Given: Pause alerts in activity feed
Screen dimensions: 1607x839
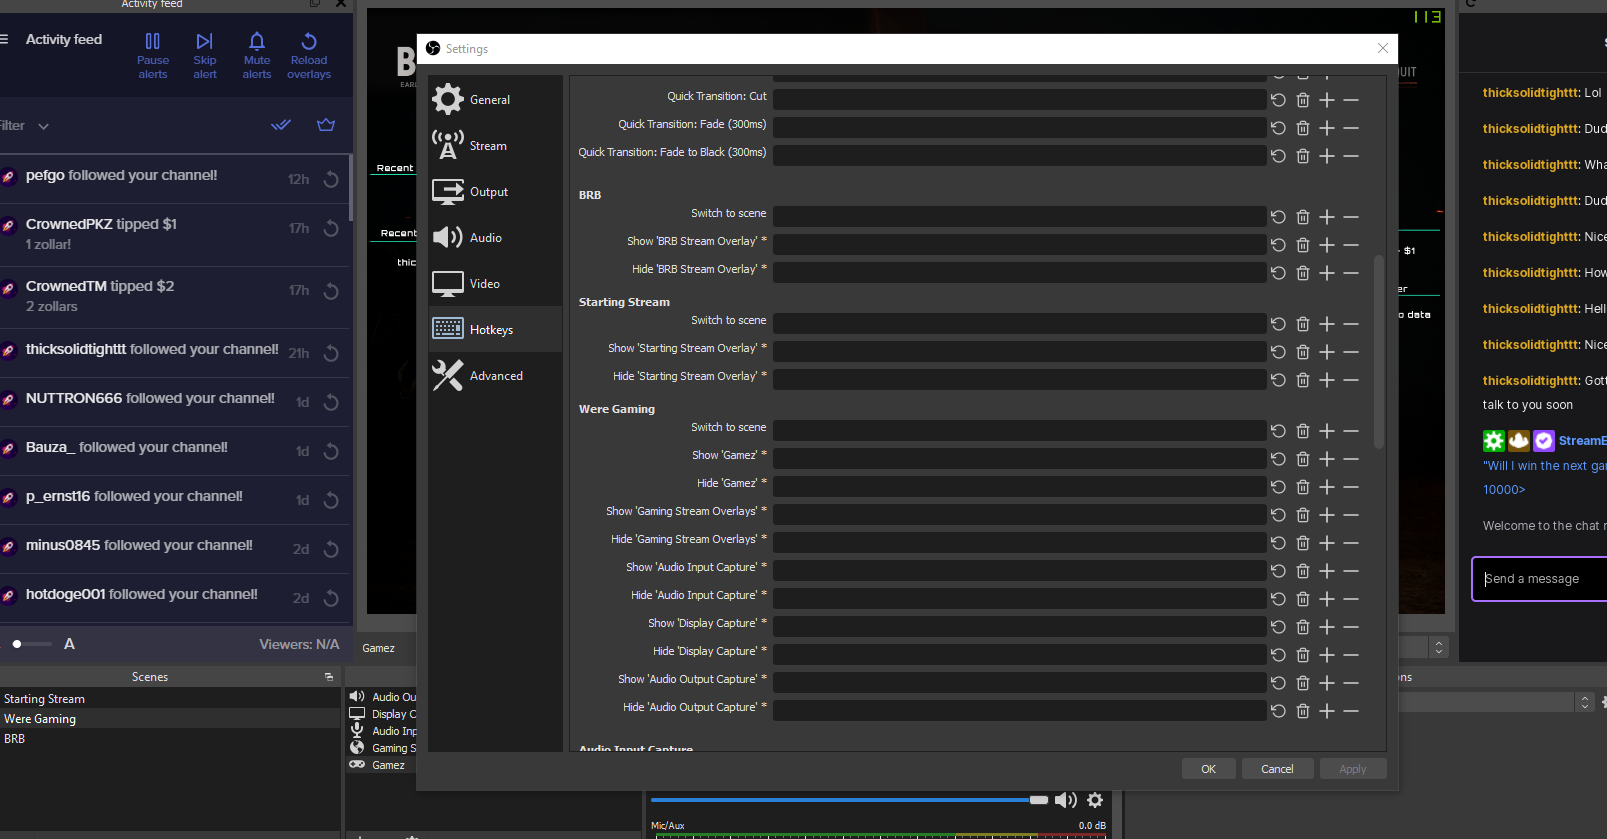Looking at the screenshot, I should [152, 55].
